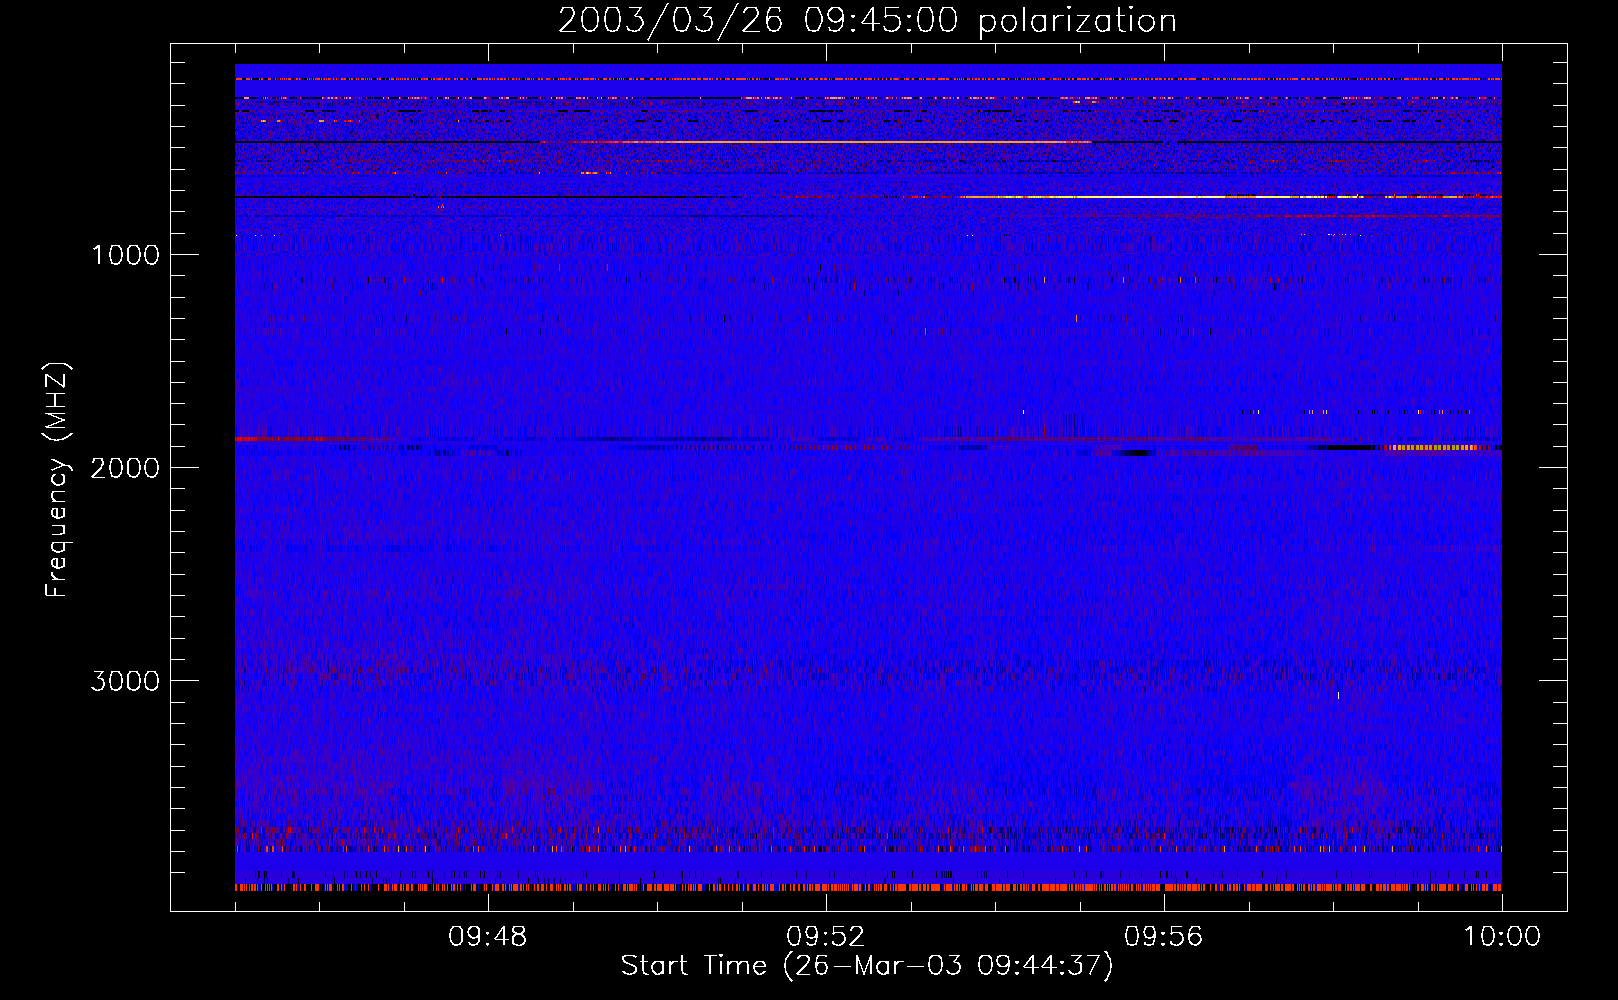Click the 09:56 time tick label
The width and height of the screenshot is (1618, 1000).
tap(1163, 937)
